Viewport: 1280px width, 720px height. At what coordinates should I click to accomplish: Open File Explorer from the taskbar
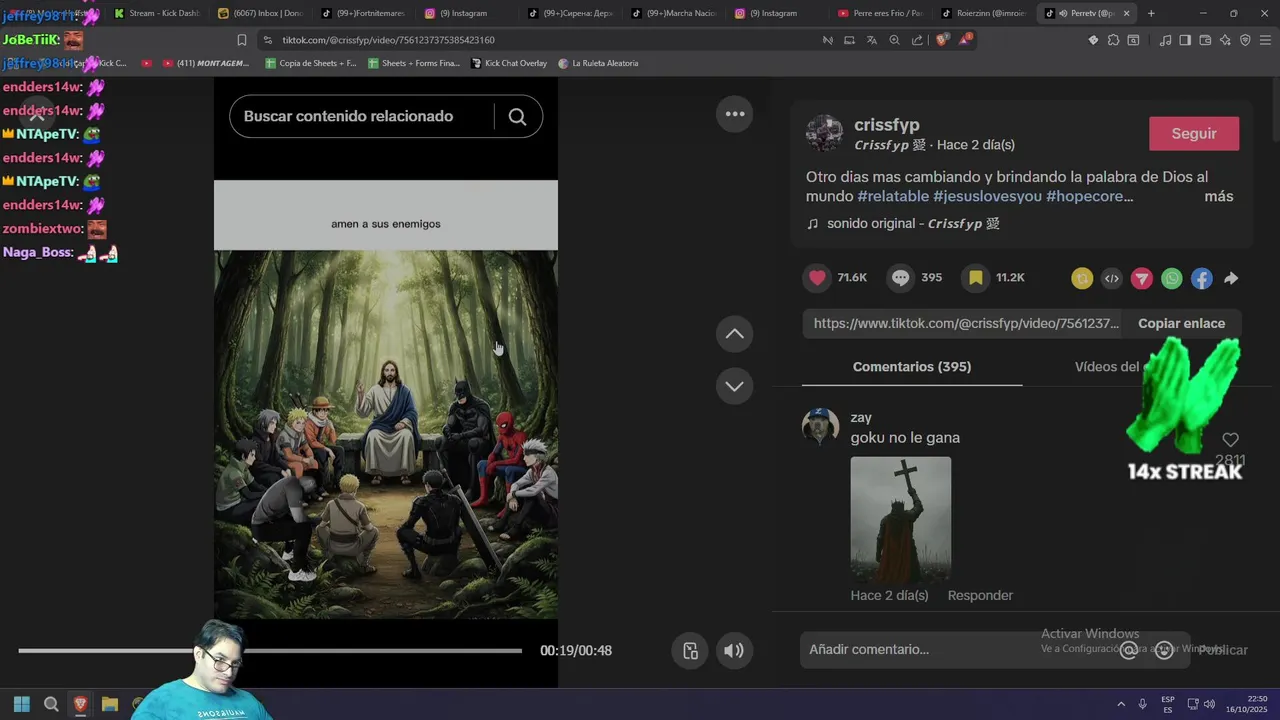110,704
